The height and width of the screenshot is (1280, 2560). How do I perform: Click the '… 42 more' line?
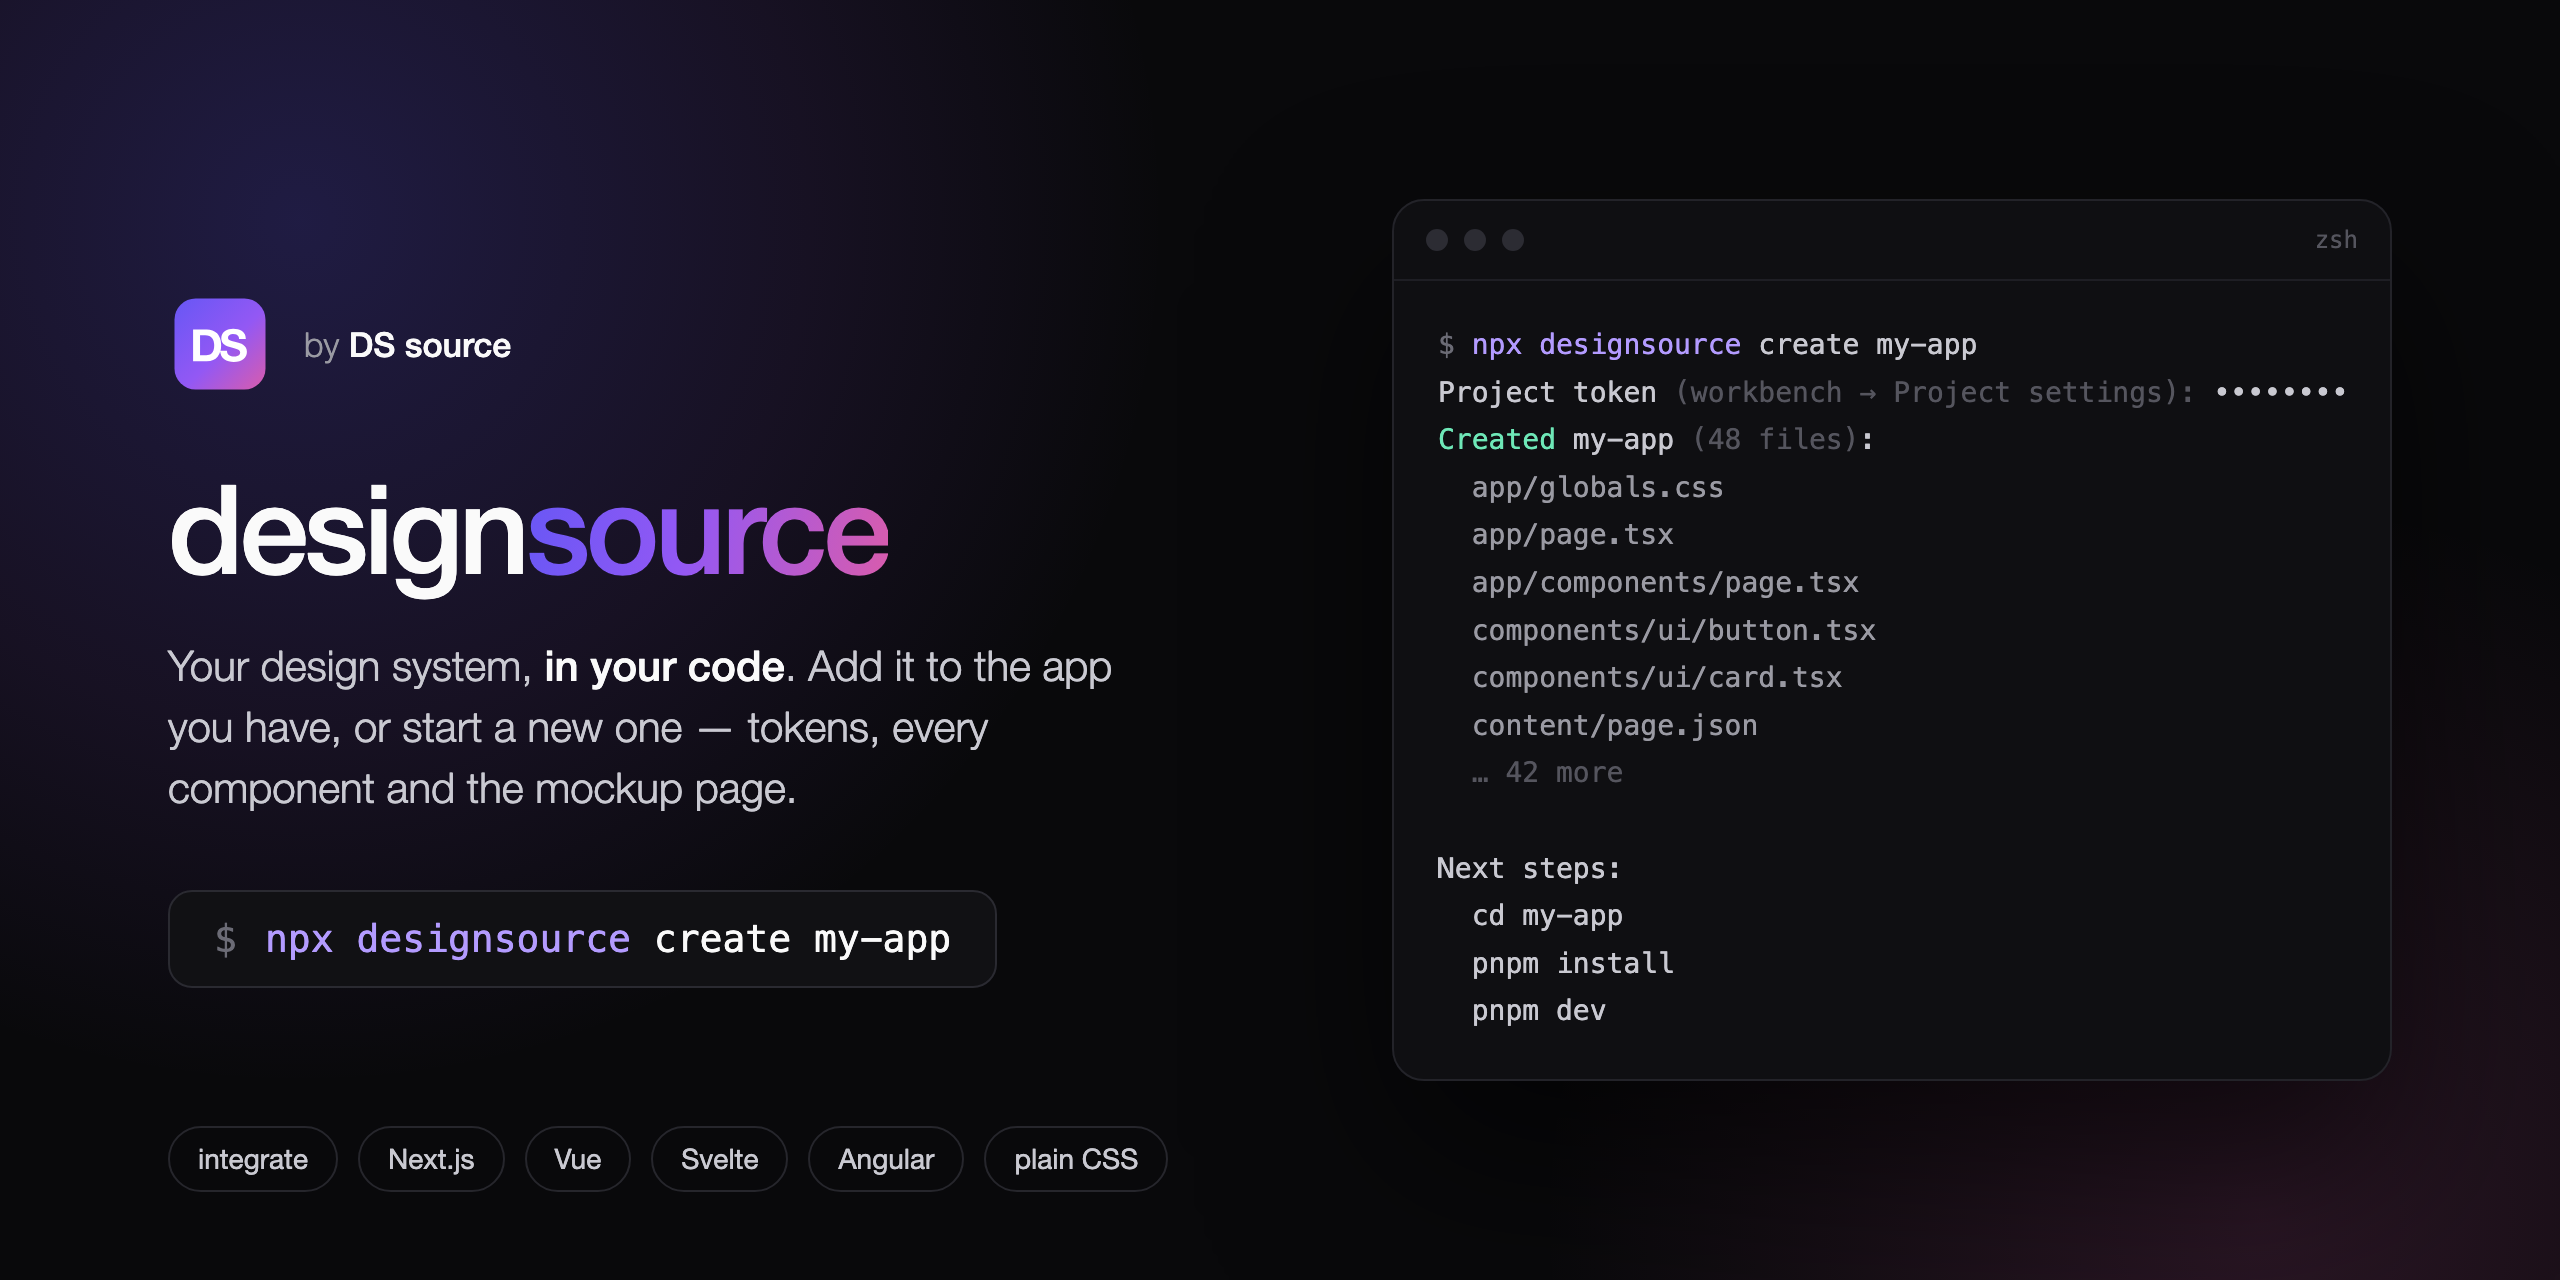click(x=1547, y=773)
